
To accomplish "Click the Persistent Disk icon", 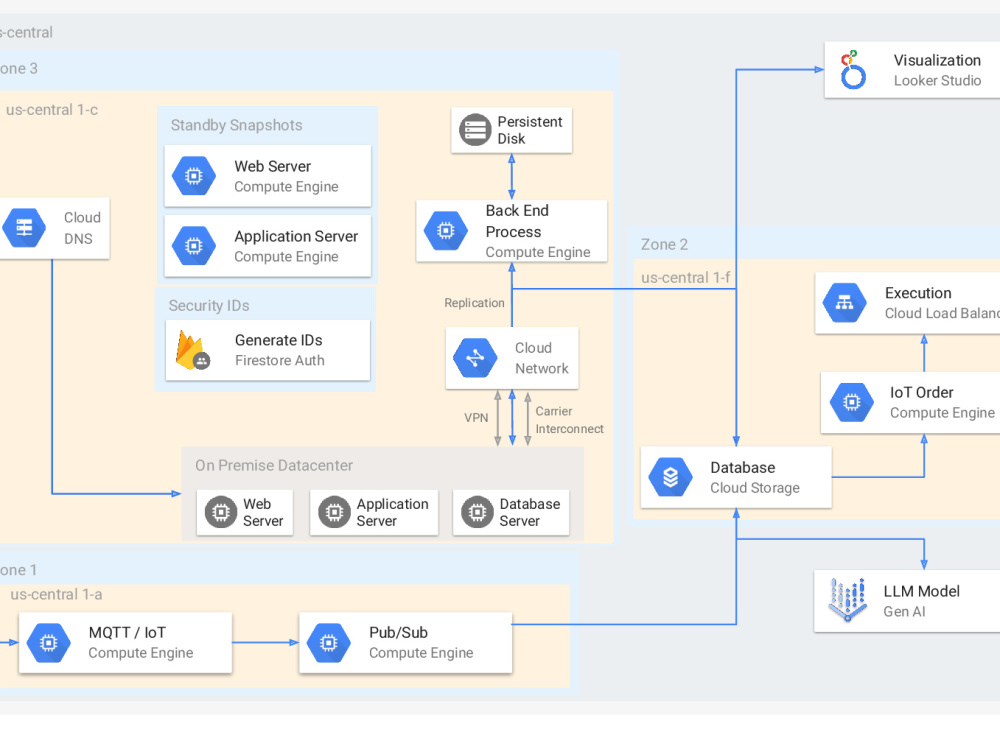I will coord(474,130).
